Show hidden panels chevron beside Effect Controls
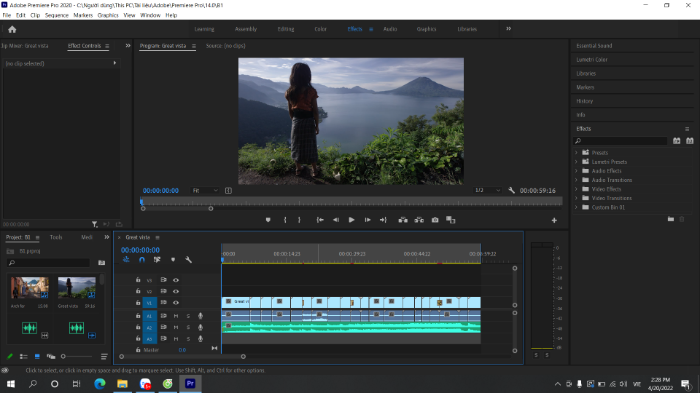This screenshot has width=700, height=393. tap(128, 46)
